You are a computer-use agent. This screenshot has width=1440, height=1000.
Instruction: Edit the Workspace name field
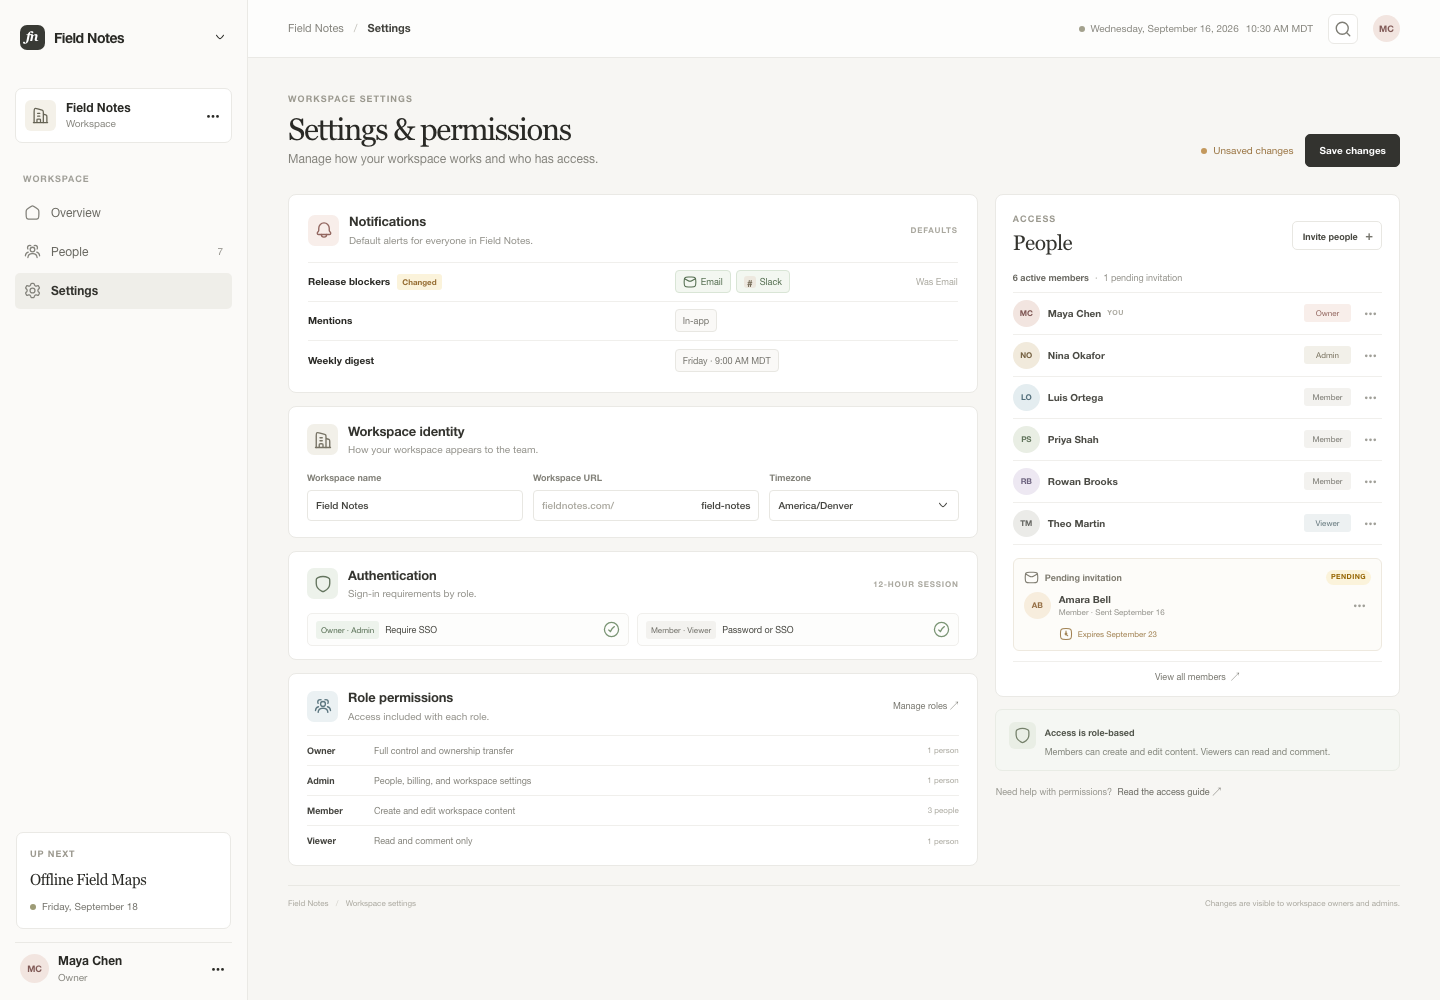[415, 506]
